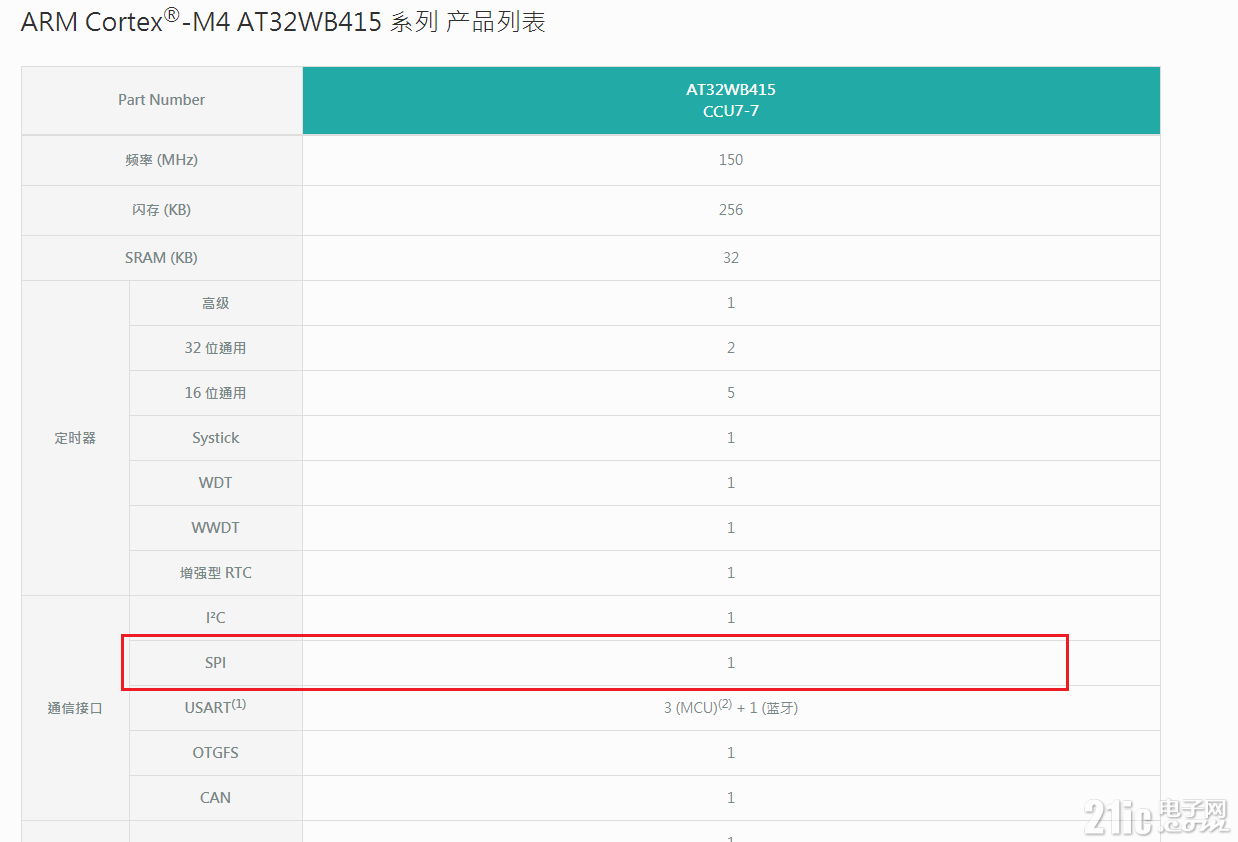
Task: Click the SRAM value "32"
Action: click(x=731, y=258)
